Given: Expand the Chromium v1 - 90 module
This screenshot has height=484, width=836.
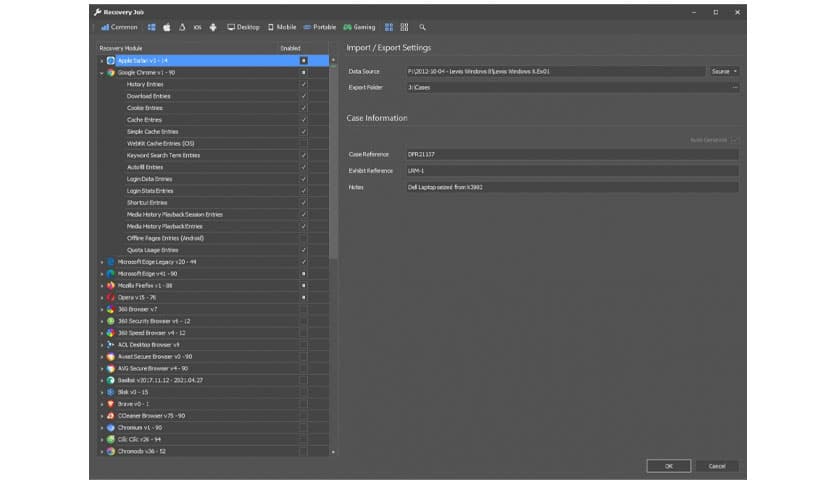Looking at the screenshot, I should pyautogui.click(x=102, y=427).
